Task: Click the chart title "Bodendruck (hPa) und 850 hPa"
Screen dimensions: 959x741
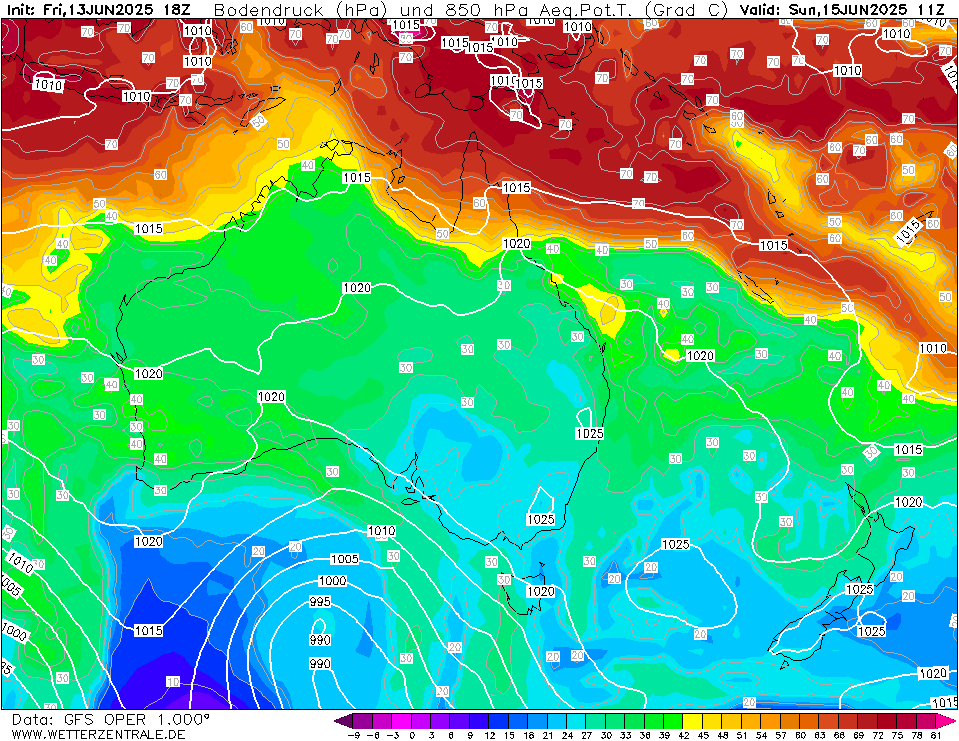Action: coord(372,10)
